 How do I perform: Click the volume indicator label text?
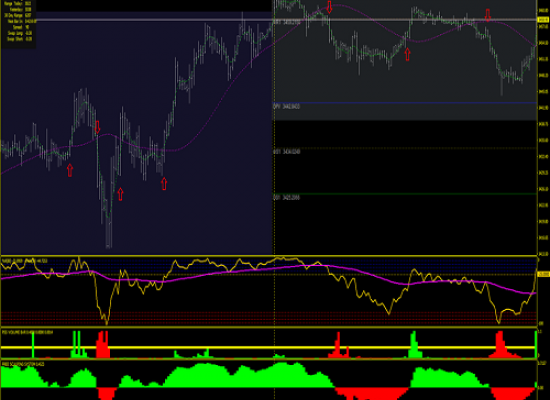(x=27, y=332)
